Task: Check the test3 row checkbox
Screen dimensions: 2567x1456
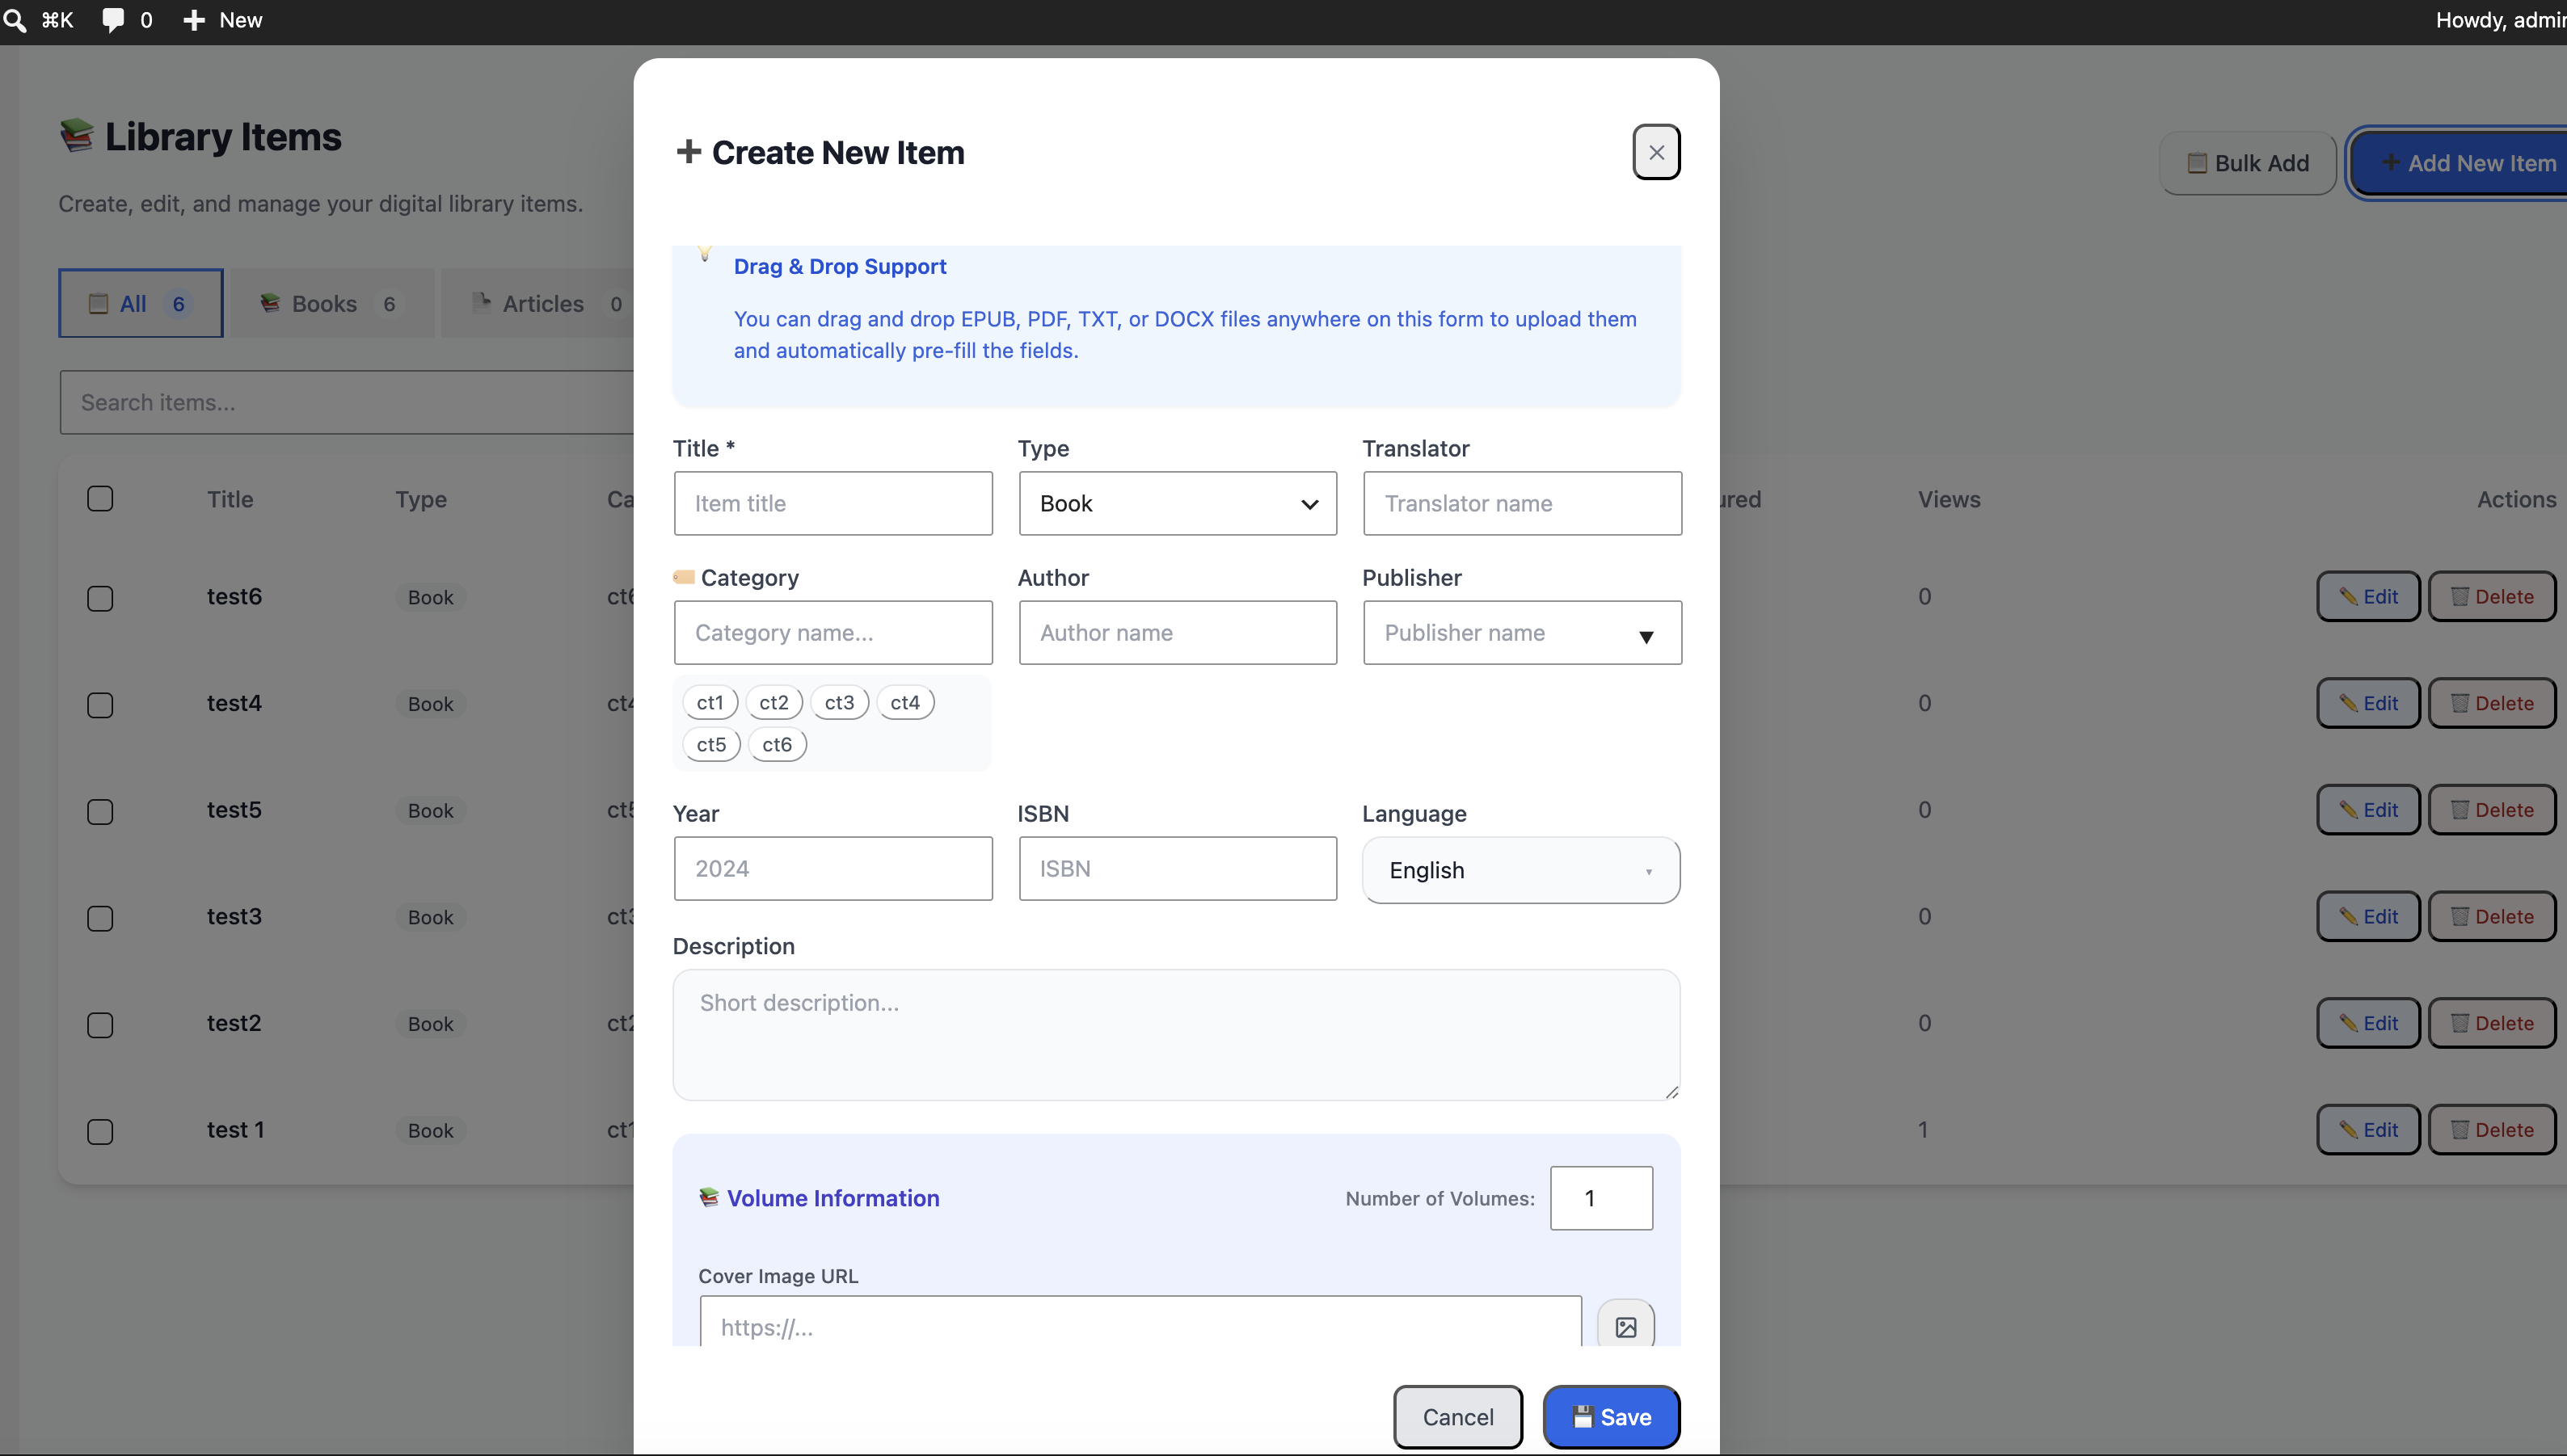Action: pos(100,918)
